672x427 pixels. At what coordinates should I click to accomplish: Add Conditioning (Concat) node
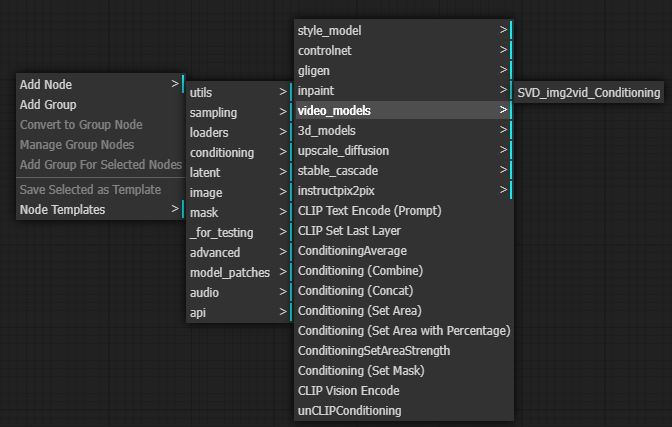coord(404,291)
